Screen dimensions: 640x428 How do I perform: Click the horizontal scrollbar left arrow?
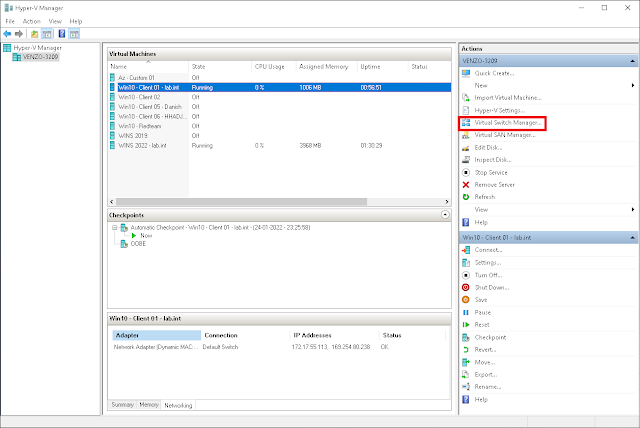112,202
